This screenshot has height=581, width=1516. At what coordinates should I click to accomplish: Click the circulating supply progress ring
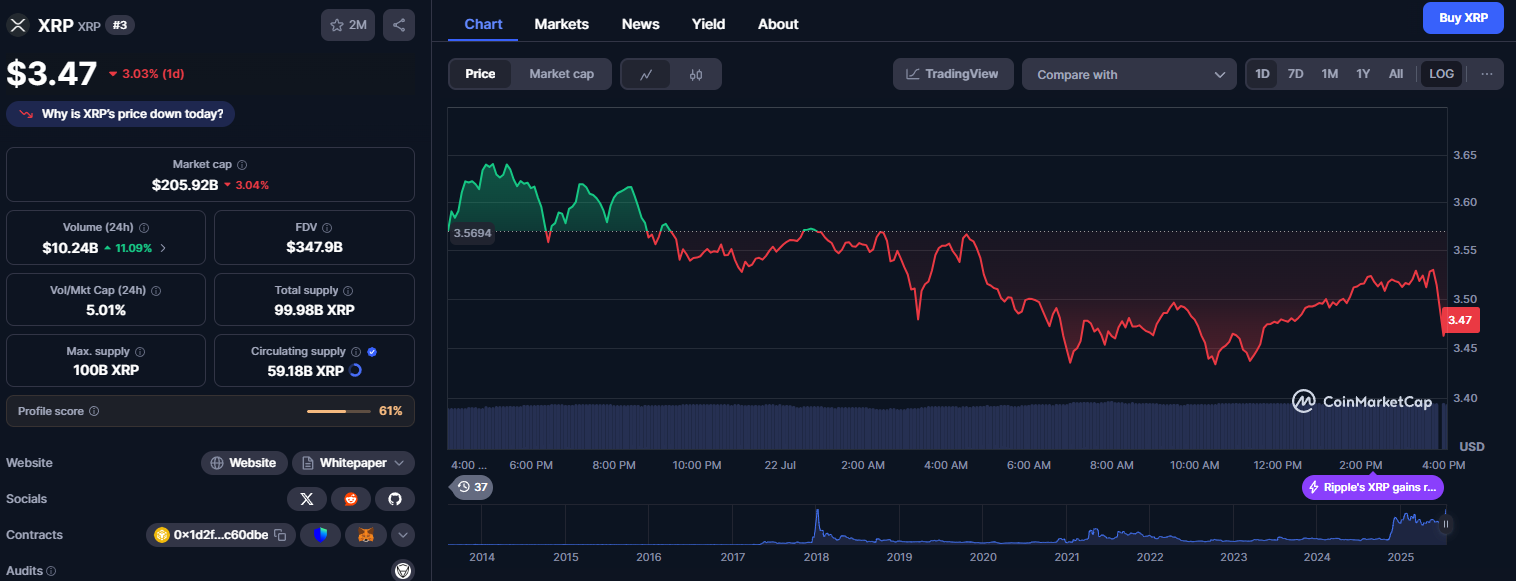pyautogui.click(x=355, y=371)
